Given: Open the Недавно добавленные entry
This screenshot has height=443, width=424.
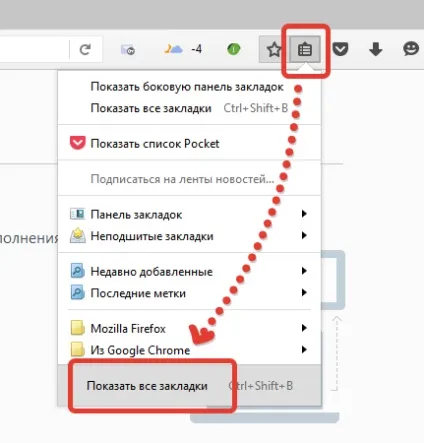Looking at the screenshot, I should click(x=189, y=271).
